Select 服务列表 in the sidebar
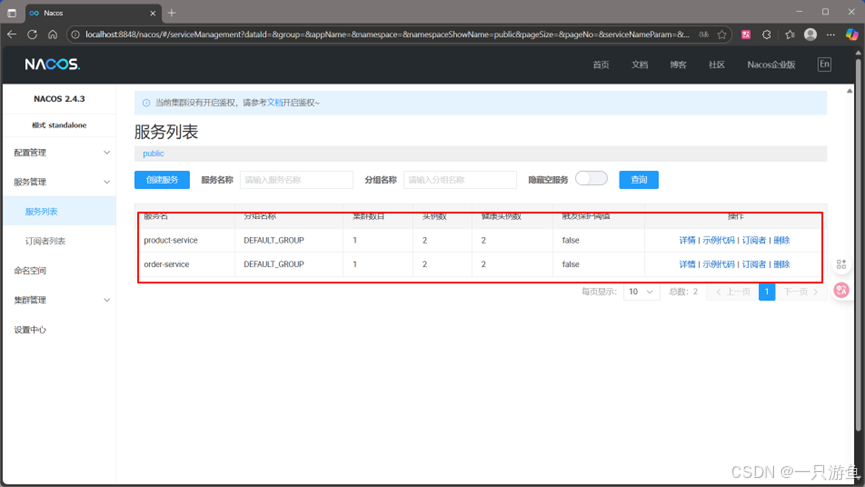865x487 pixels. pyautogui.click(x=60, y=211)
